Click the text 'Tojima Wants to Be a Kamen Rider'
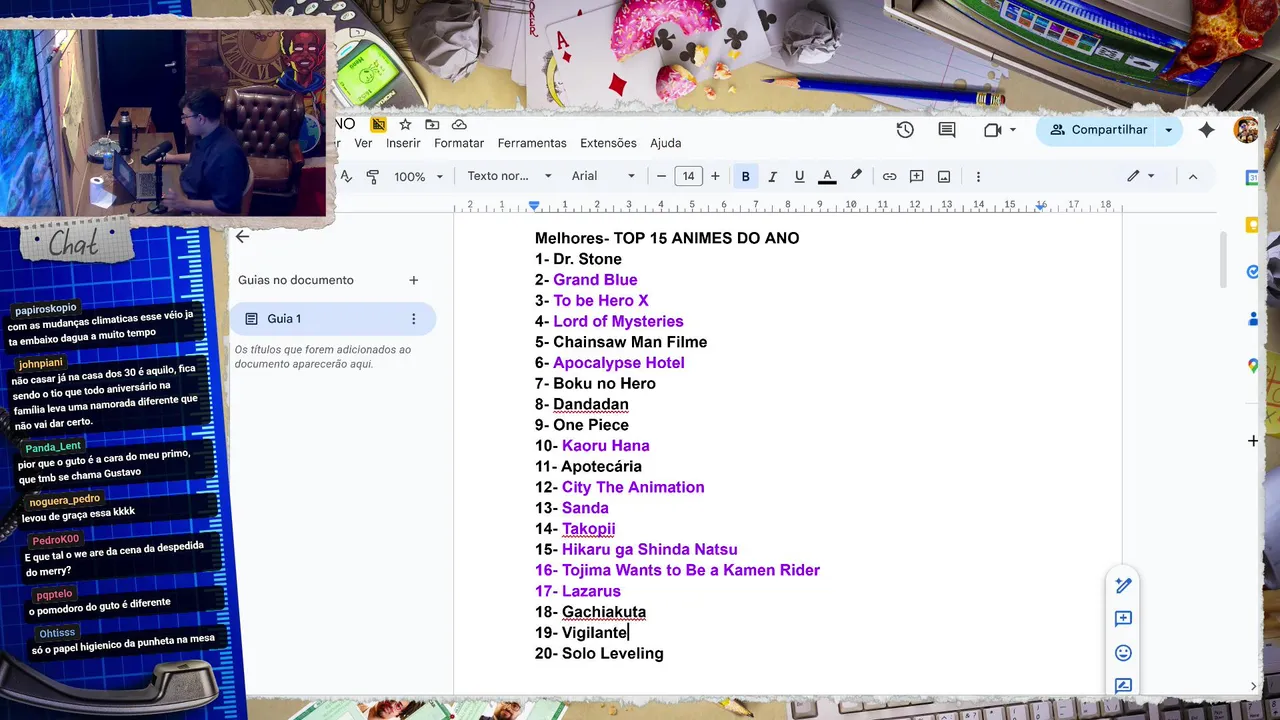 pos(691,570)
